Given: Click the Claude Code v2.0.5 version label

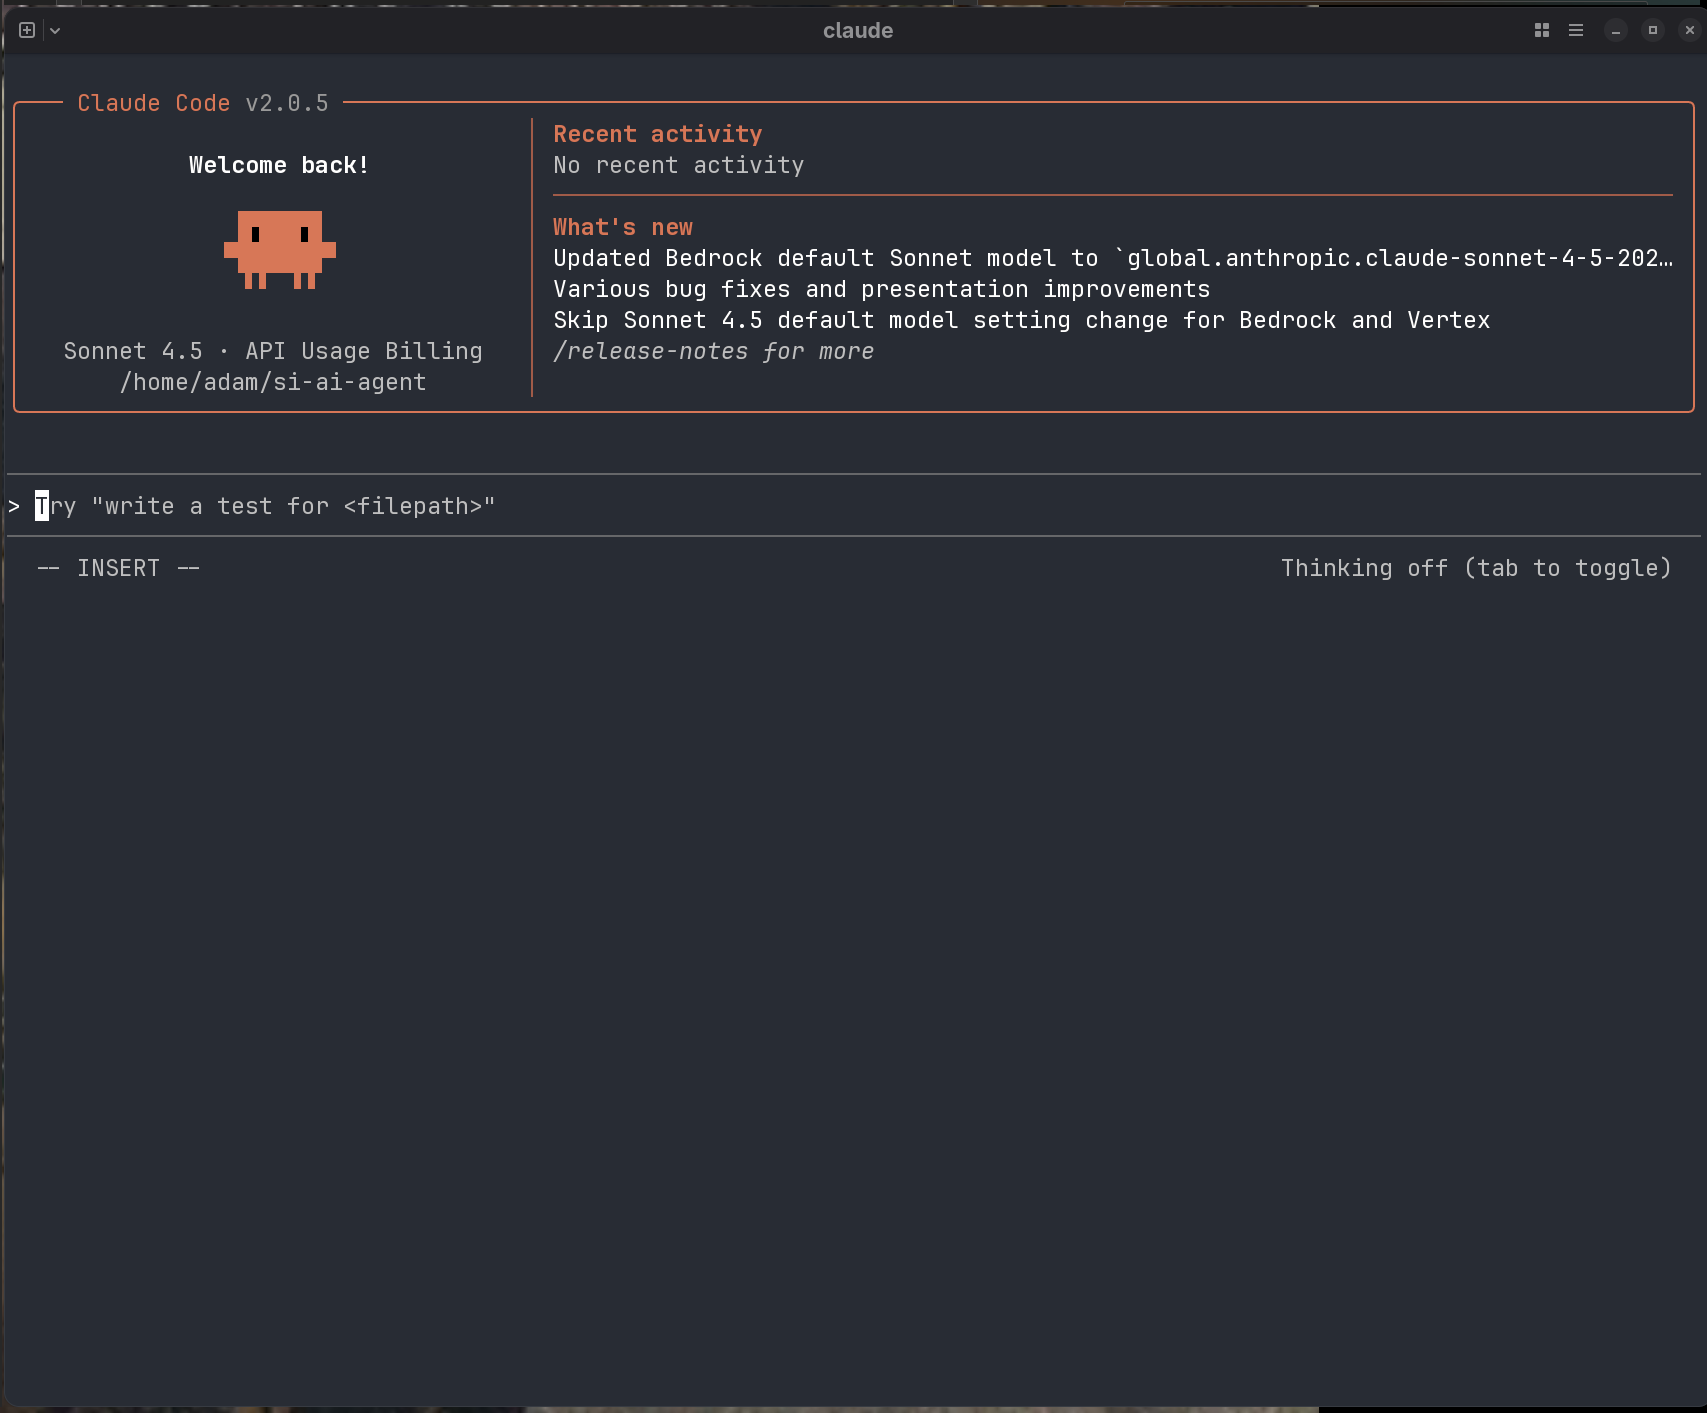Looking at the screenshot, I should coord(202,103).
